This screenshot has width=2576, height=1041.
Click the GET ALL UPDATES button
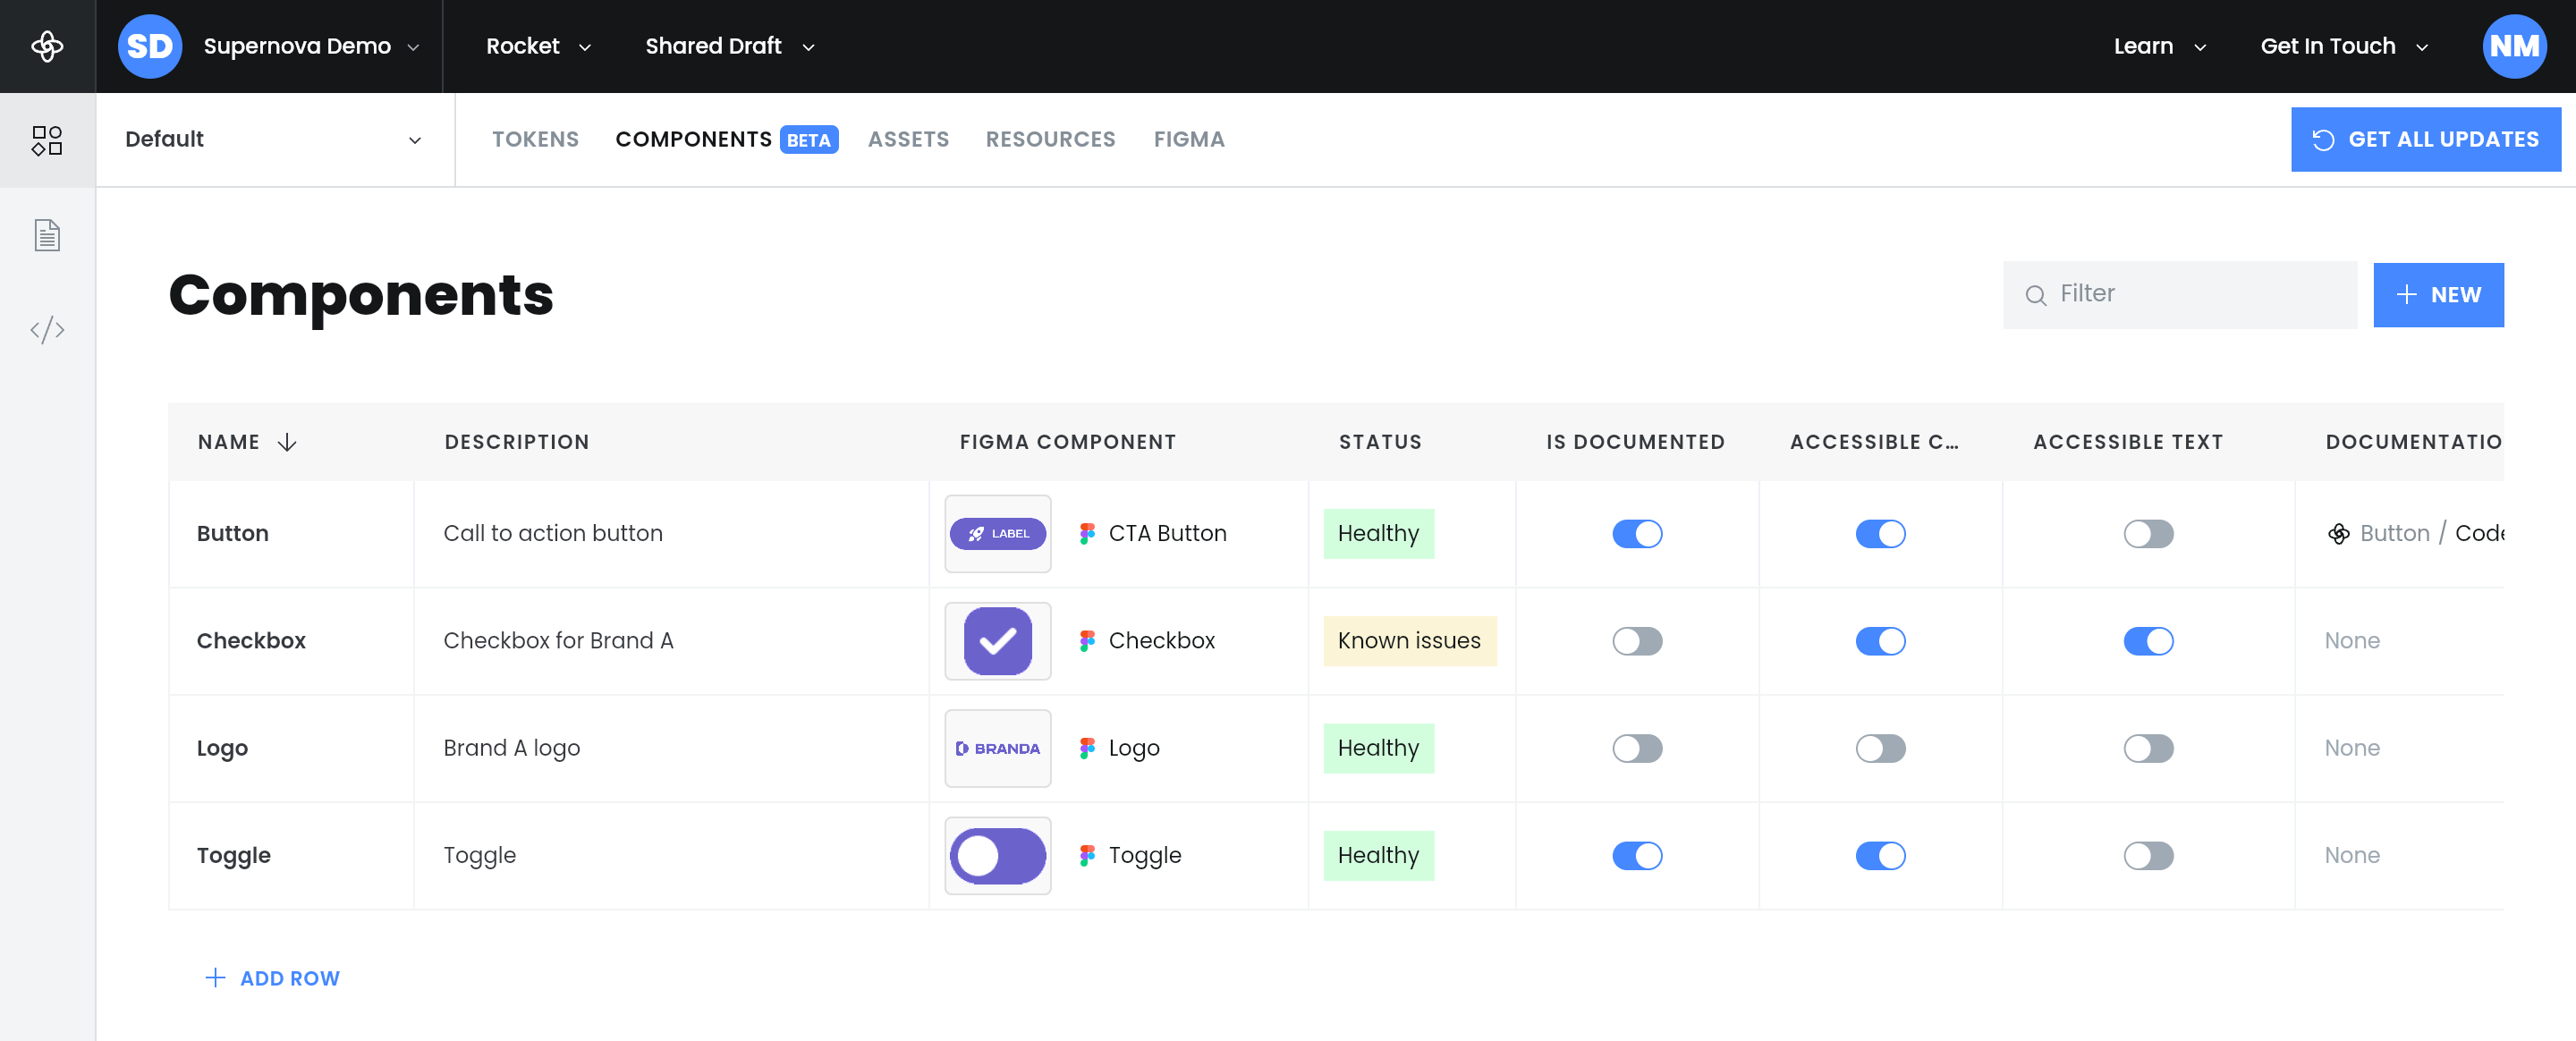click(x=2425, y=140)
